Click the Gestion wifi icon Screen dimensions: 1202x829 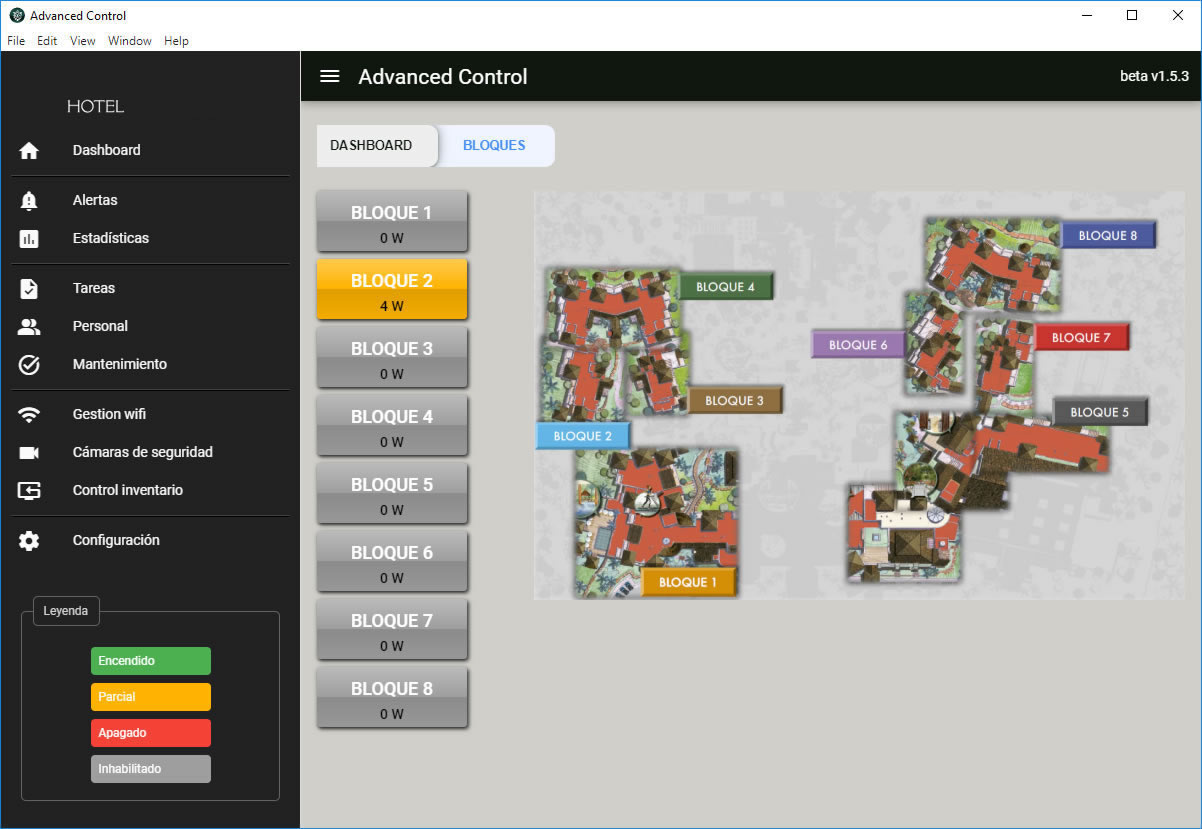(29, 415)
